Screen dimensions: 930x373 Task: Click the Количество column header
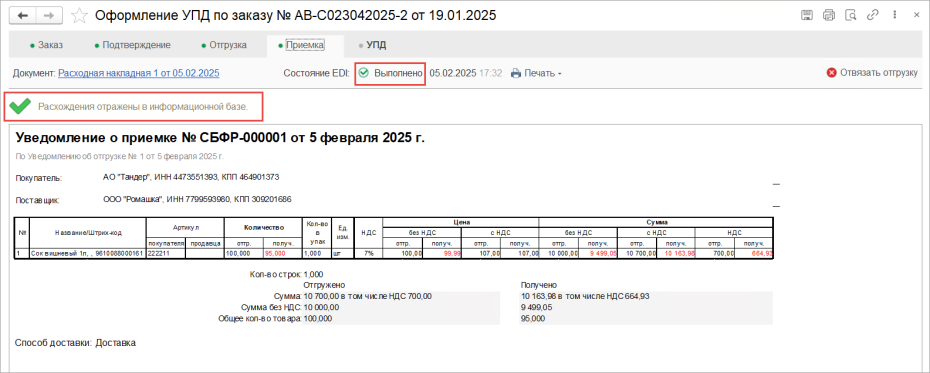pos(263,227)
